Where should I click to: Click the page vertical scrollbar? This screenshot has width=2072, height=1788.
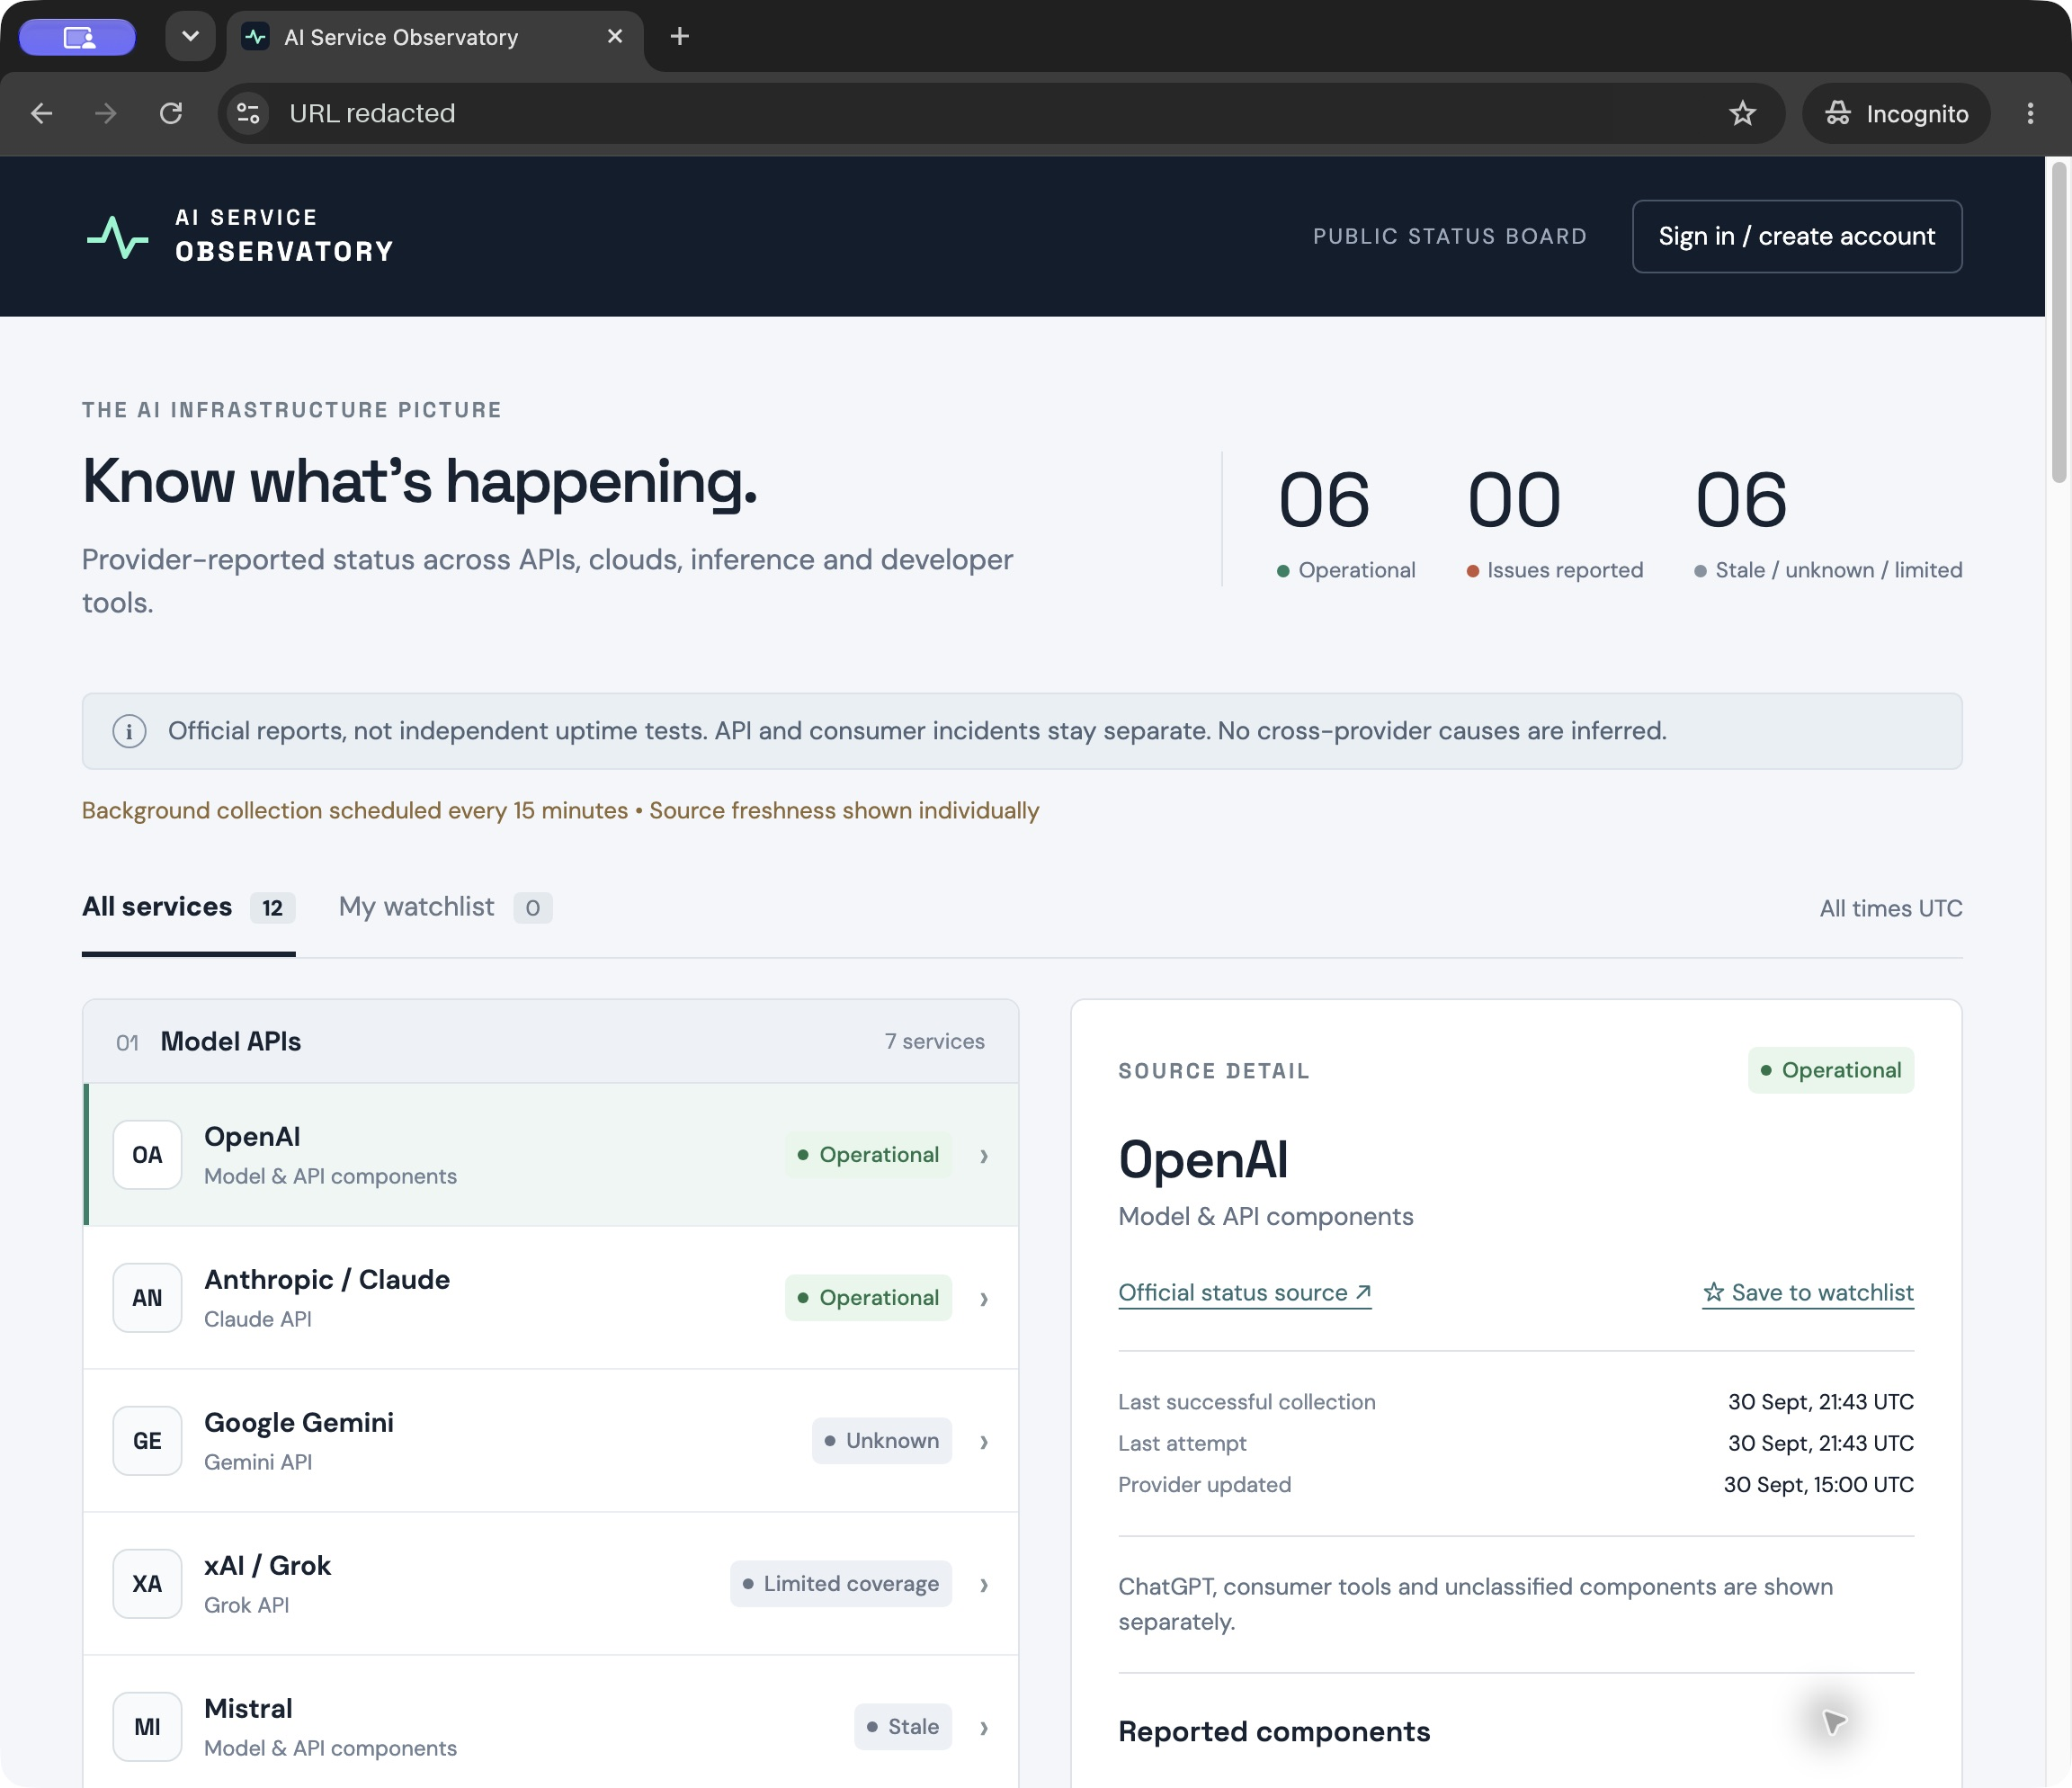[2059, 320]
